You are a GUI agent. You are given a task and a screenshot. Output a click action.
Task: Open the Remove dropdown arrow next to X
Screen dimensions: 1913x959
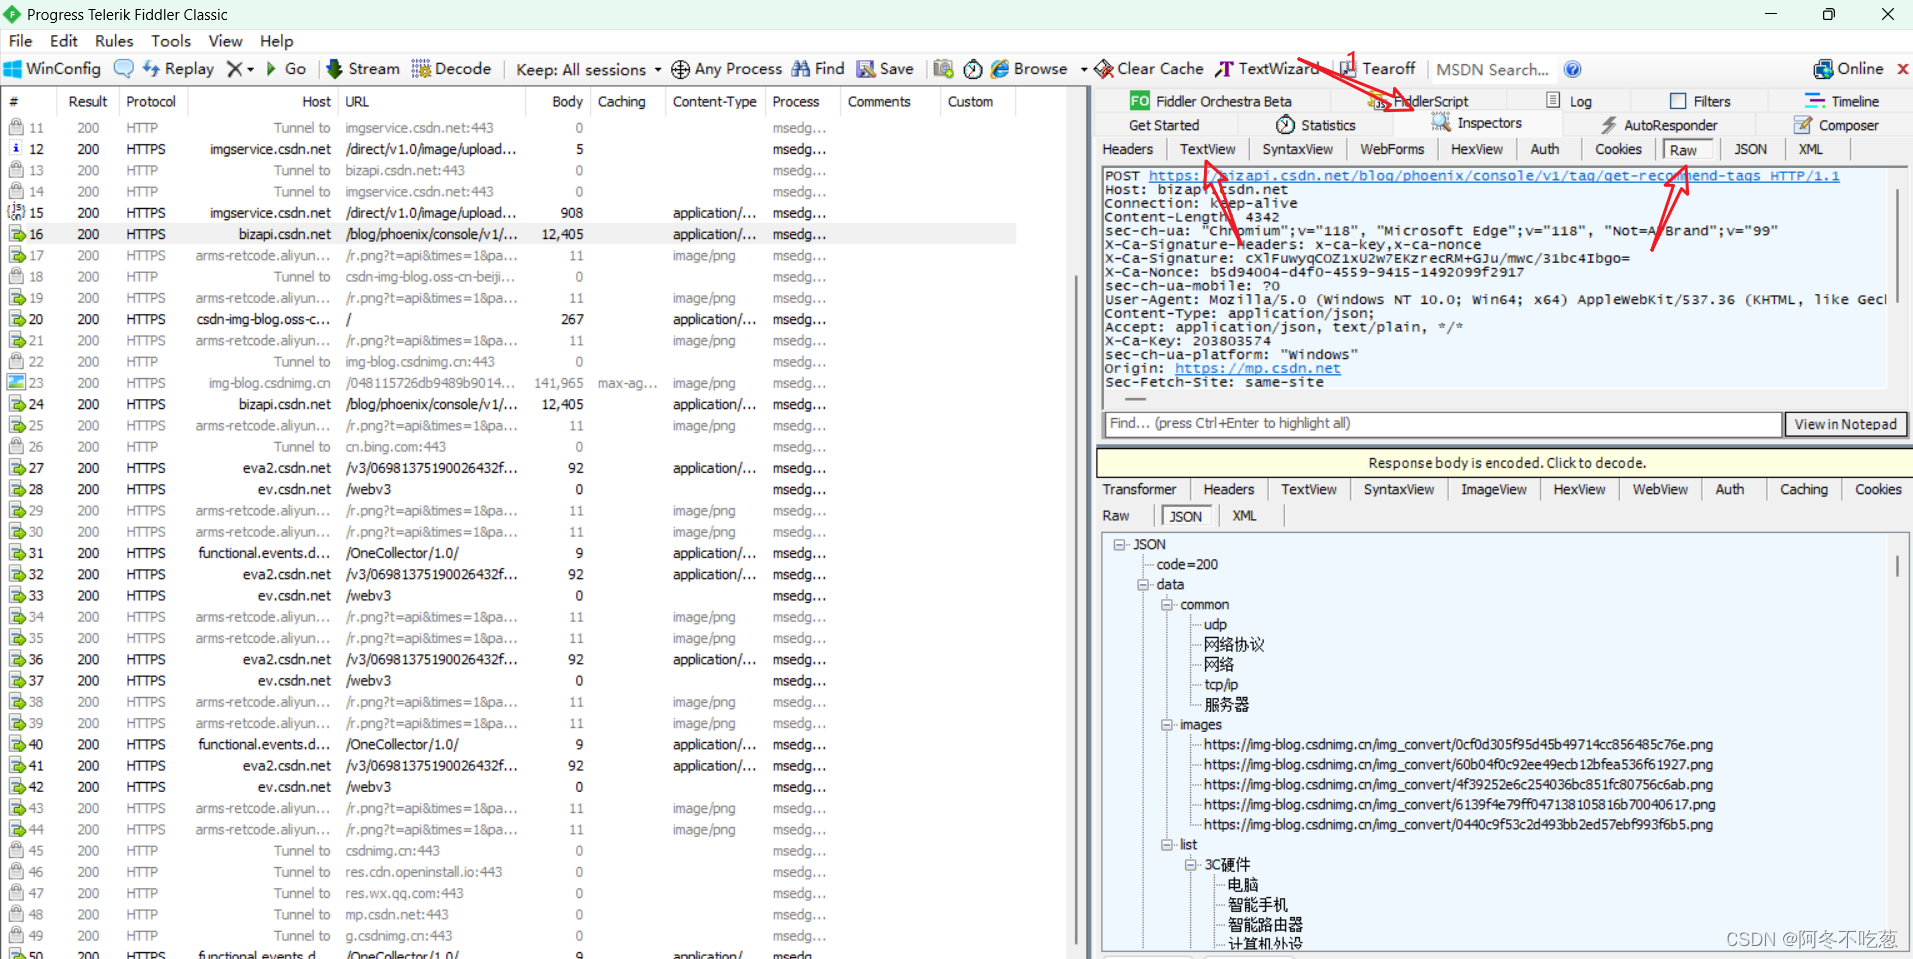tap(250, 69)
